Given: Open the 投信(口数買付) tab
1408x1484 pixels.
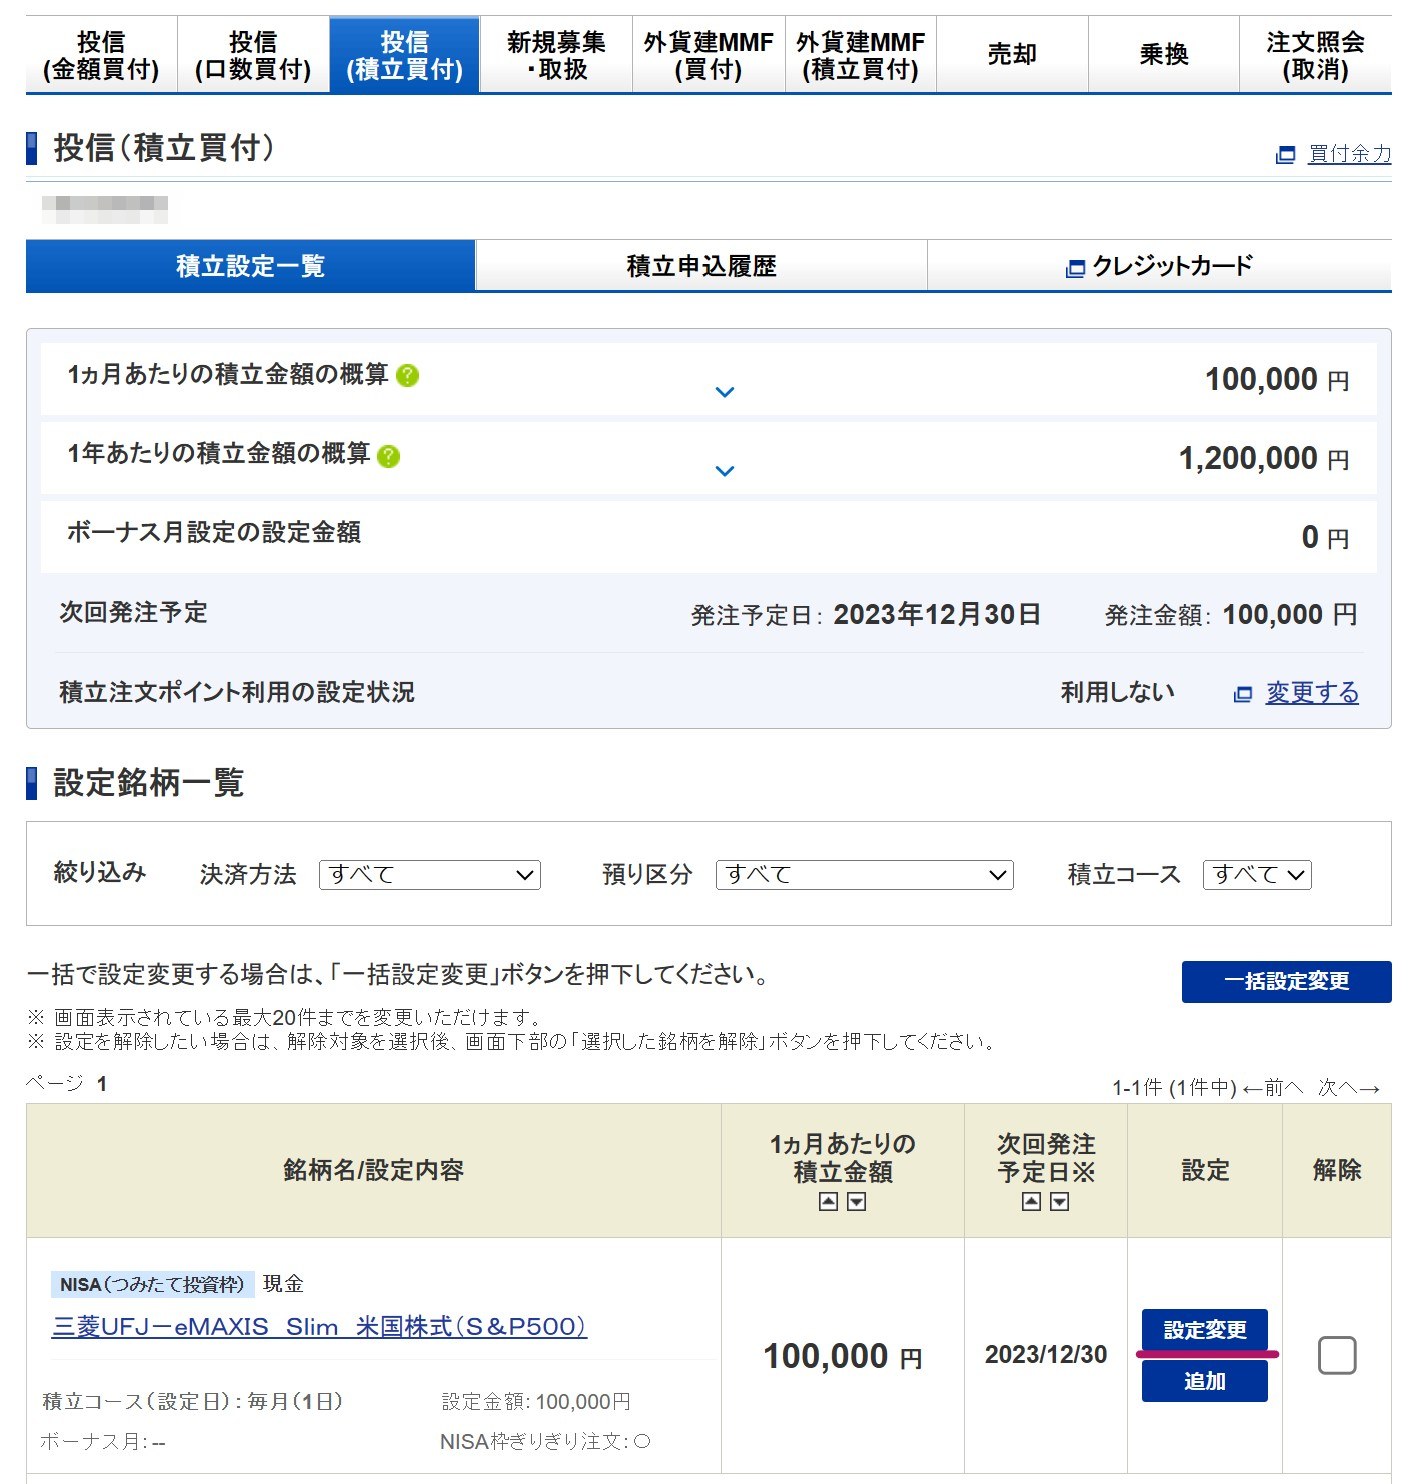Looking at the screenshot, I should coord(253,55).
